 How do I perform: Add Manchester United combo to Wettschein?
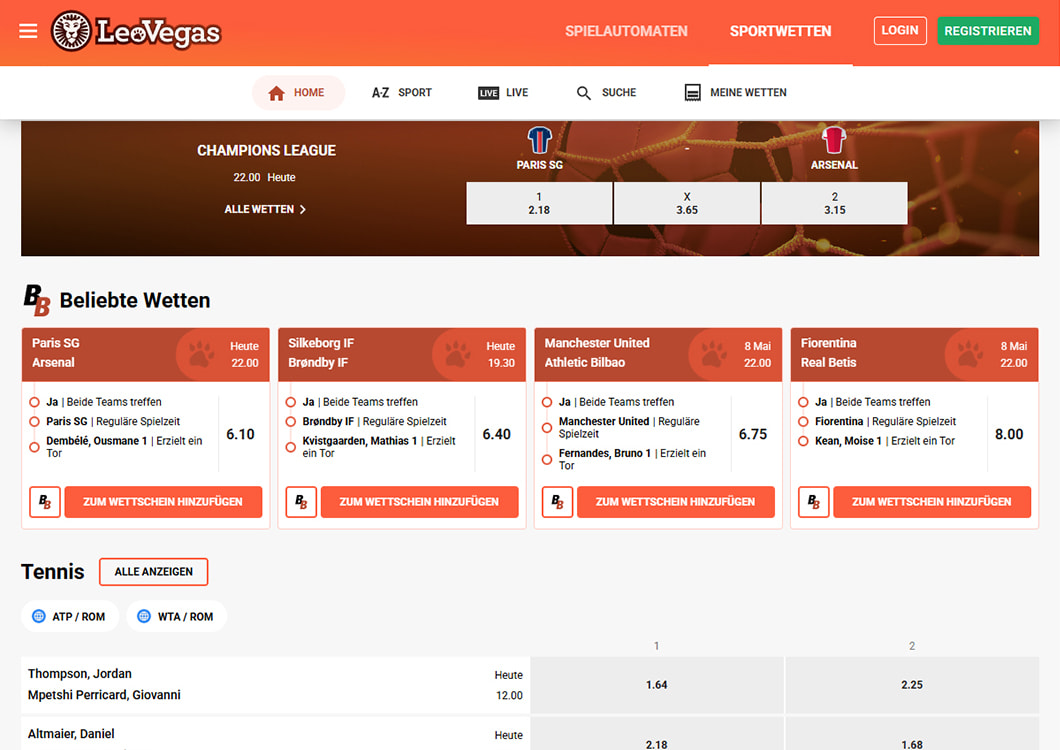(x=675, y=502)
